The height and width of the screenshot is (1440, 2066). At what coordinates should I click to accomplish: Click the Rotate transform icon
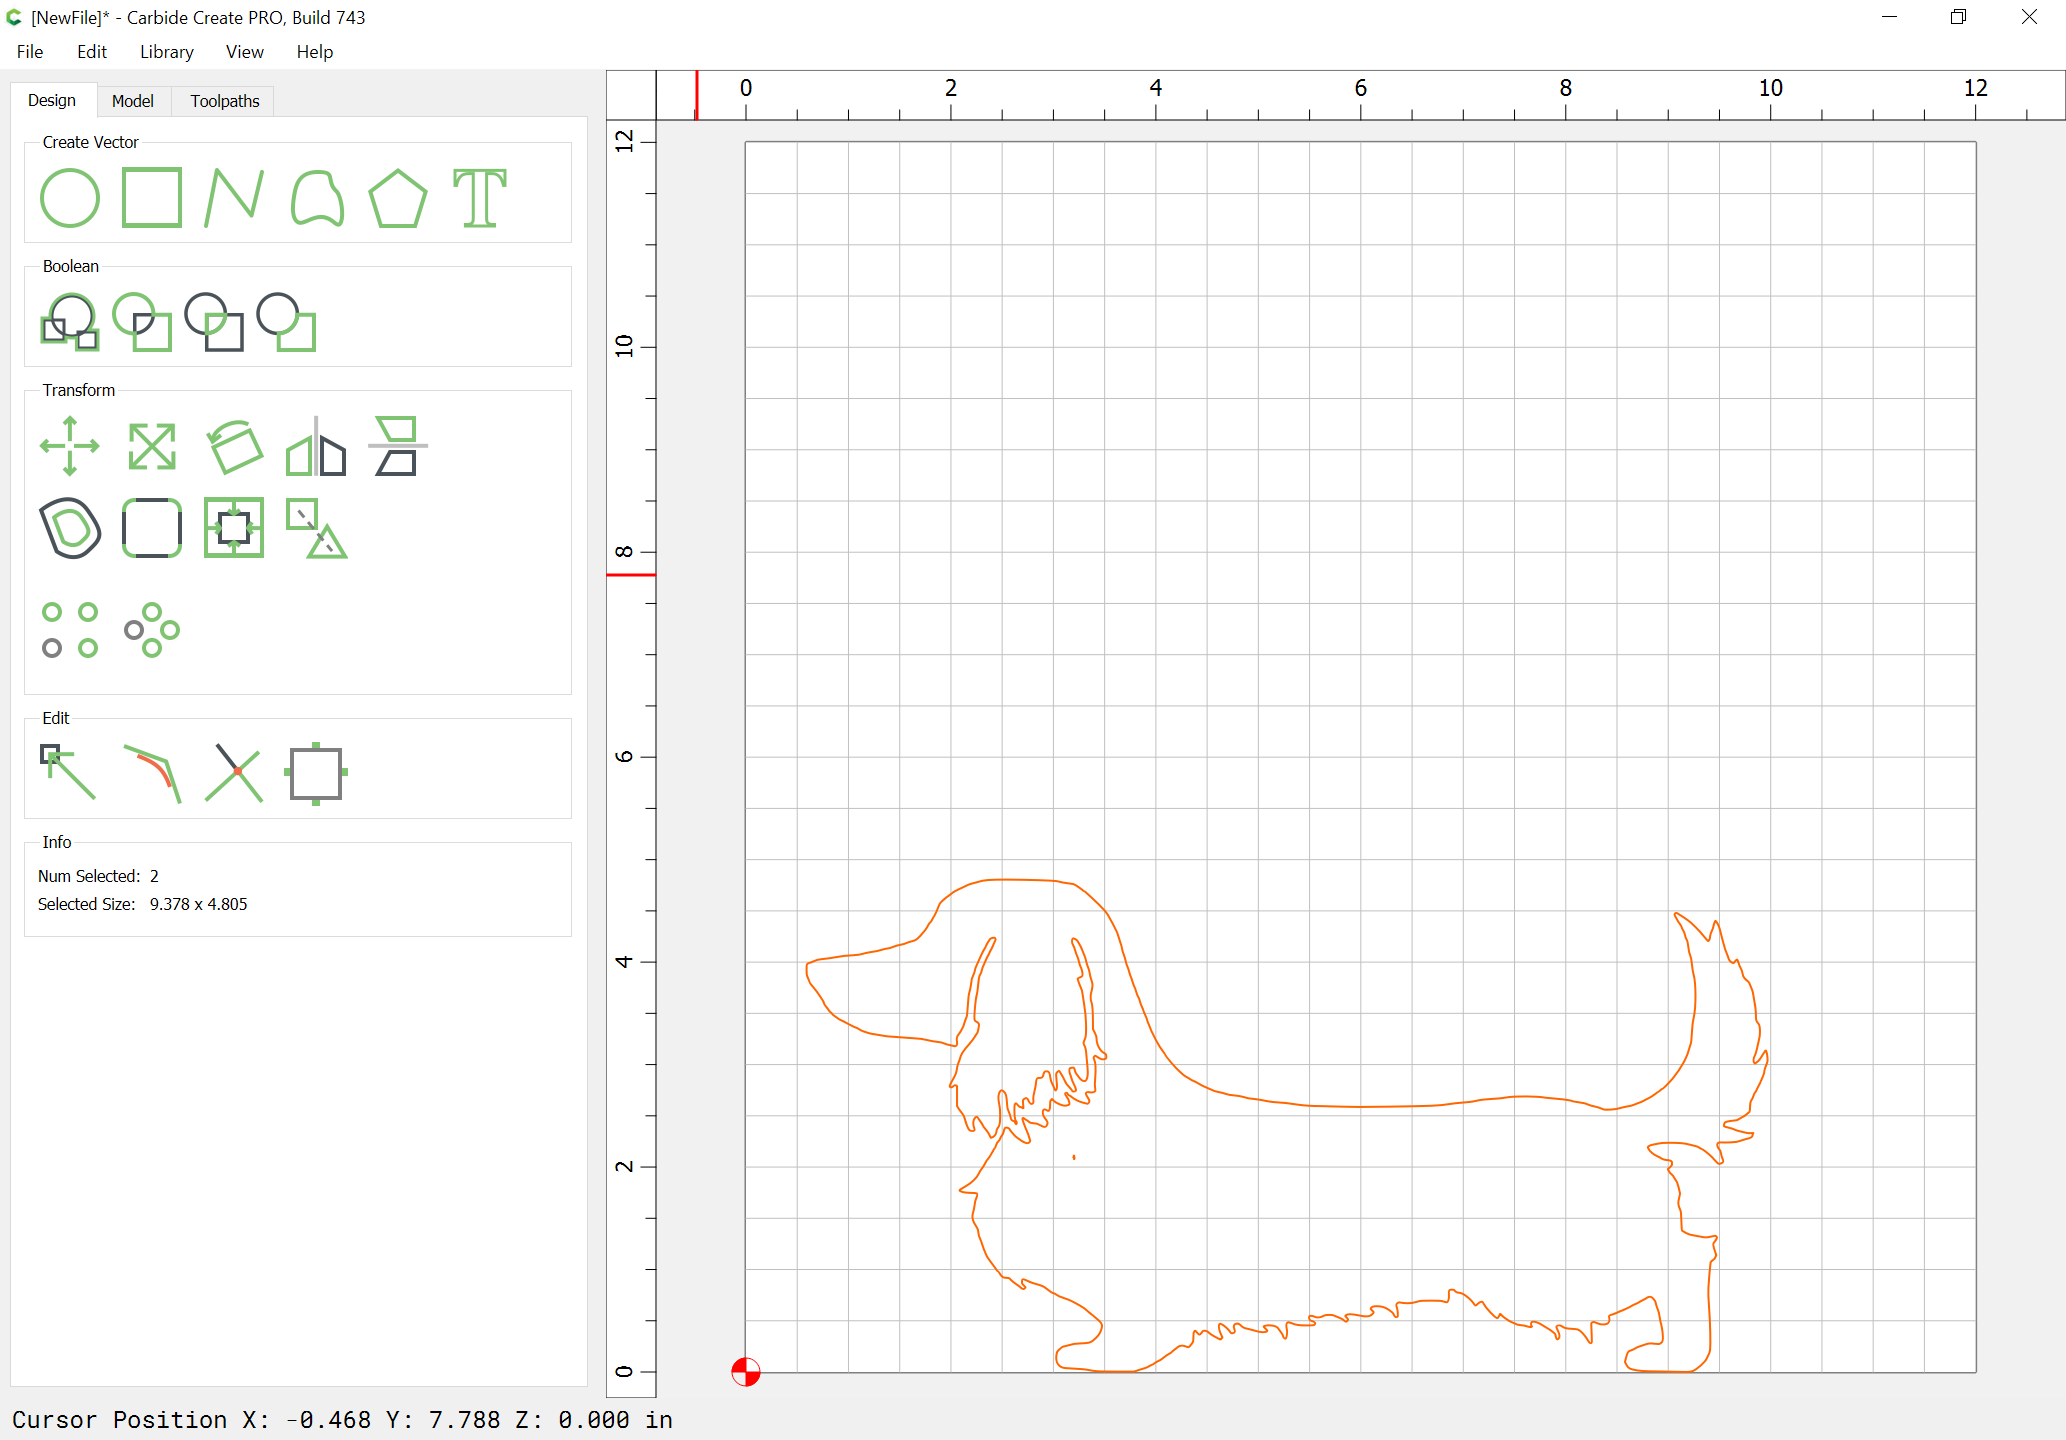[234, 446]
